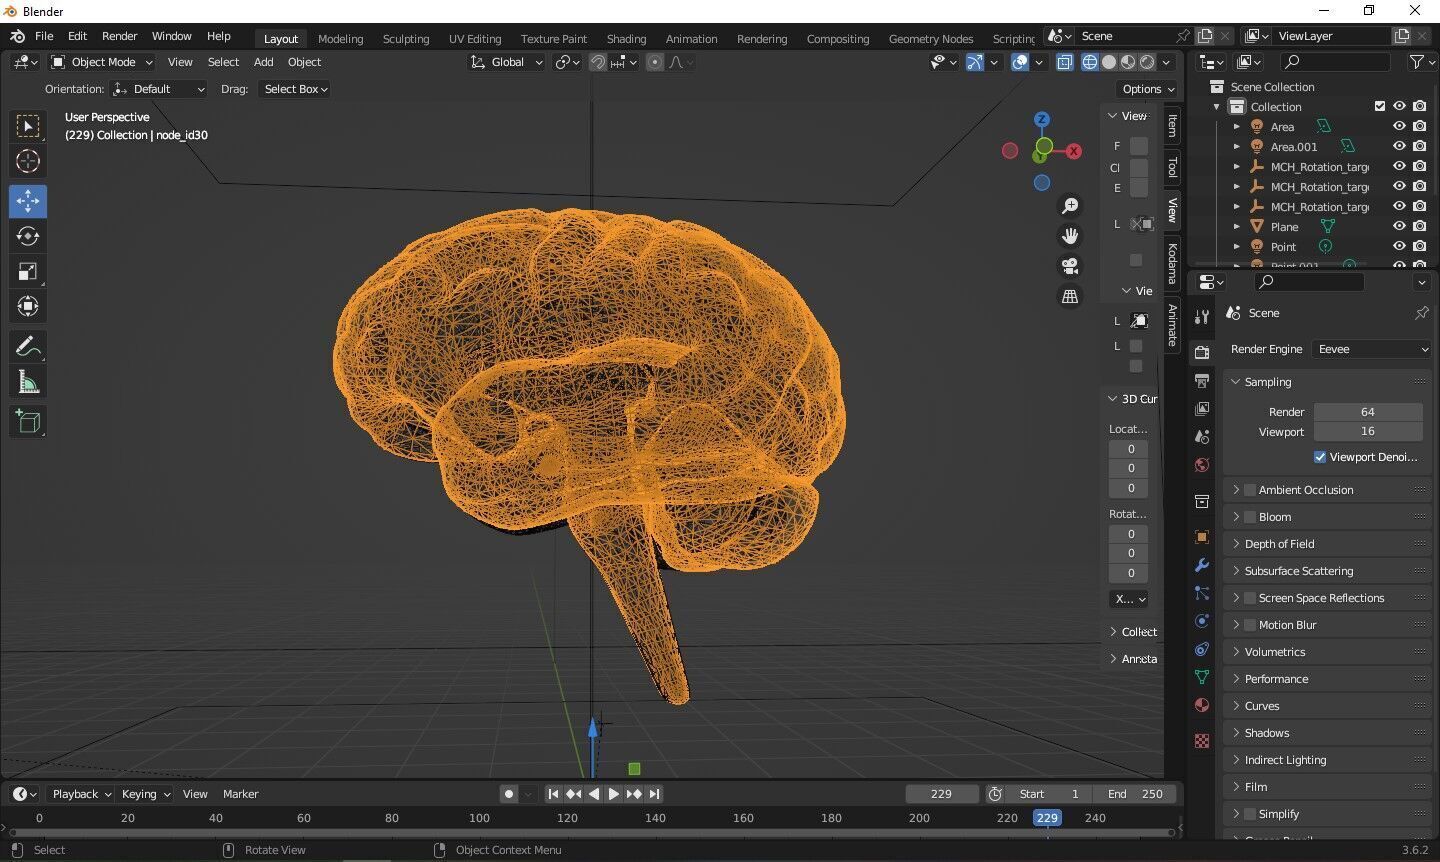Switch to wireframe viewport shading

1090,62
